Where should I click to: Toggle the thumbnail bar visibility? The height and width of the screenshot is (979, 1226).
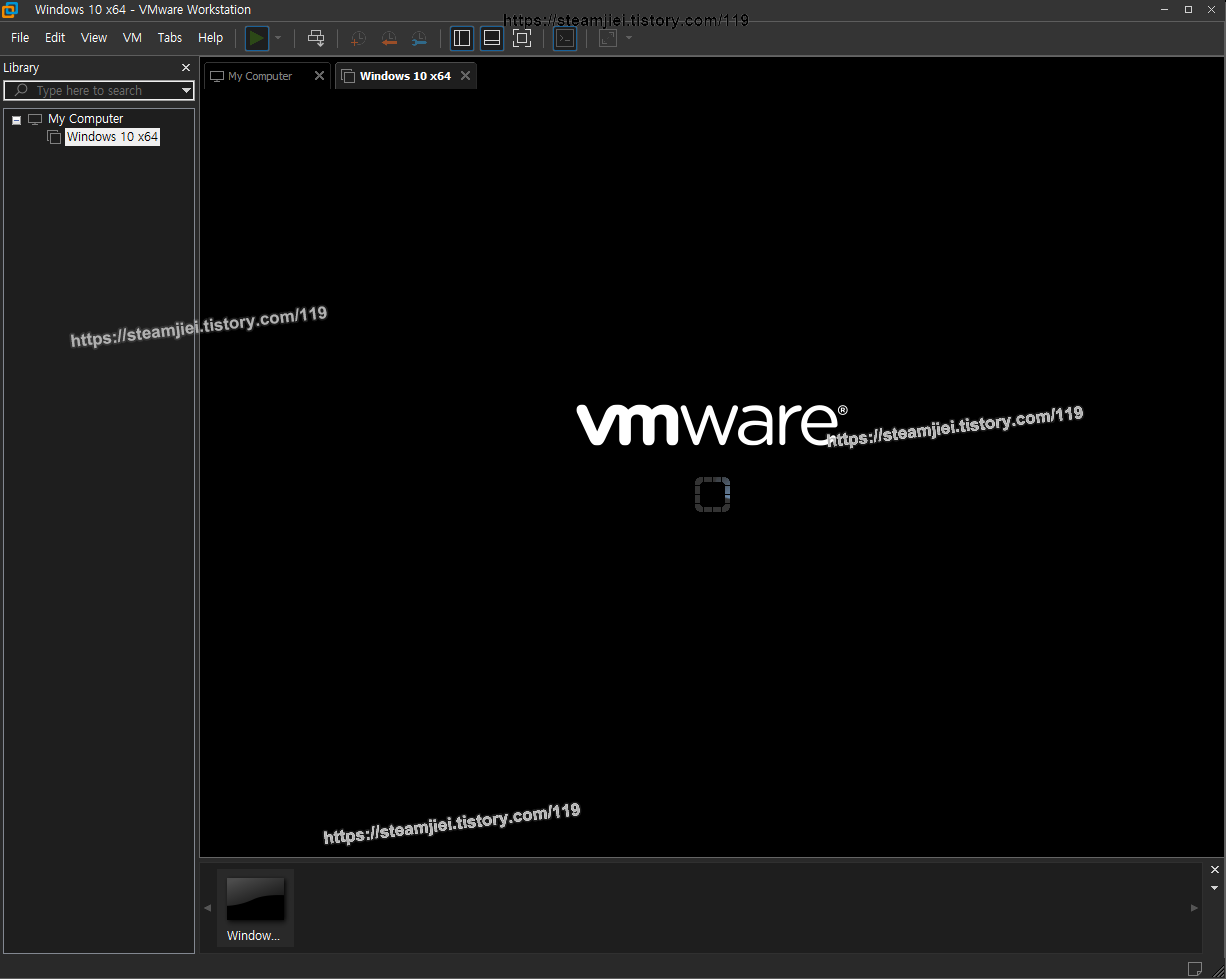[492, 37]
